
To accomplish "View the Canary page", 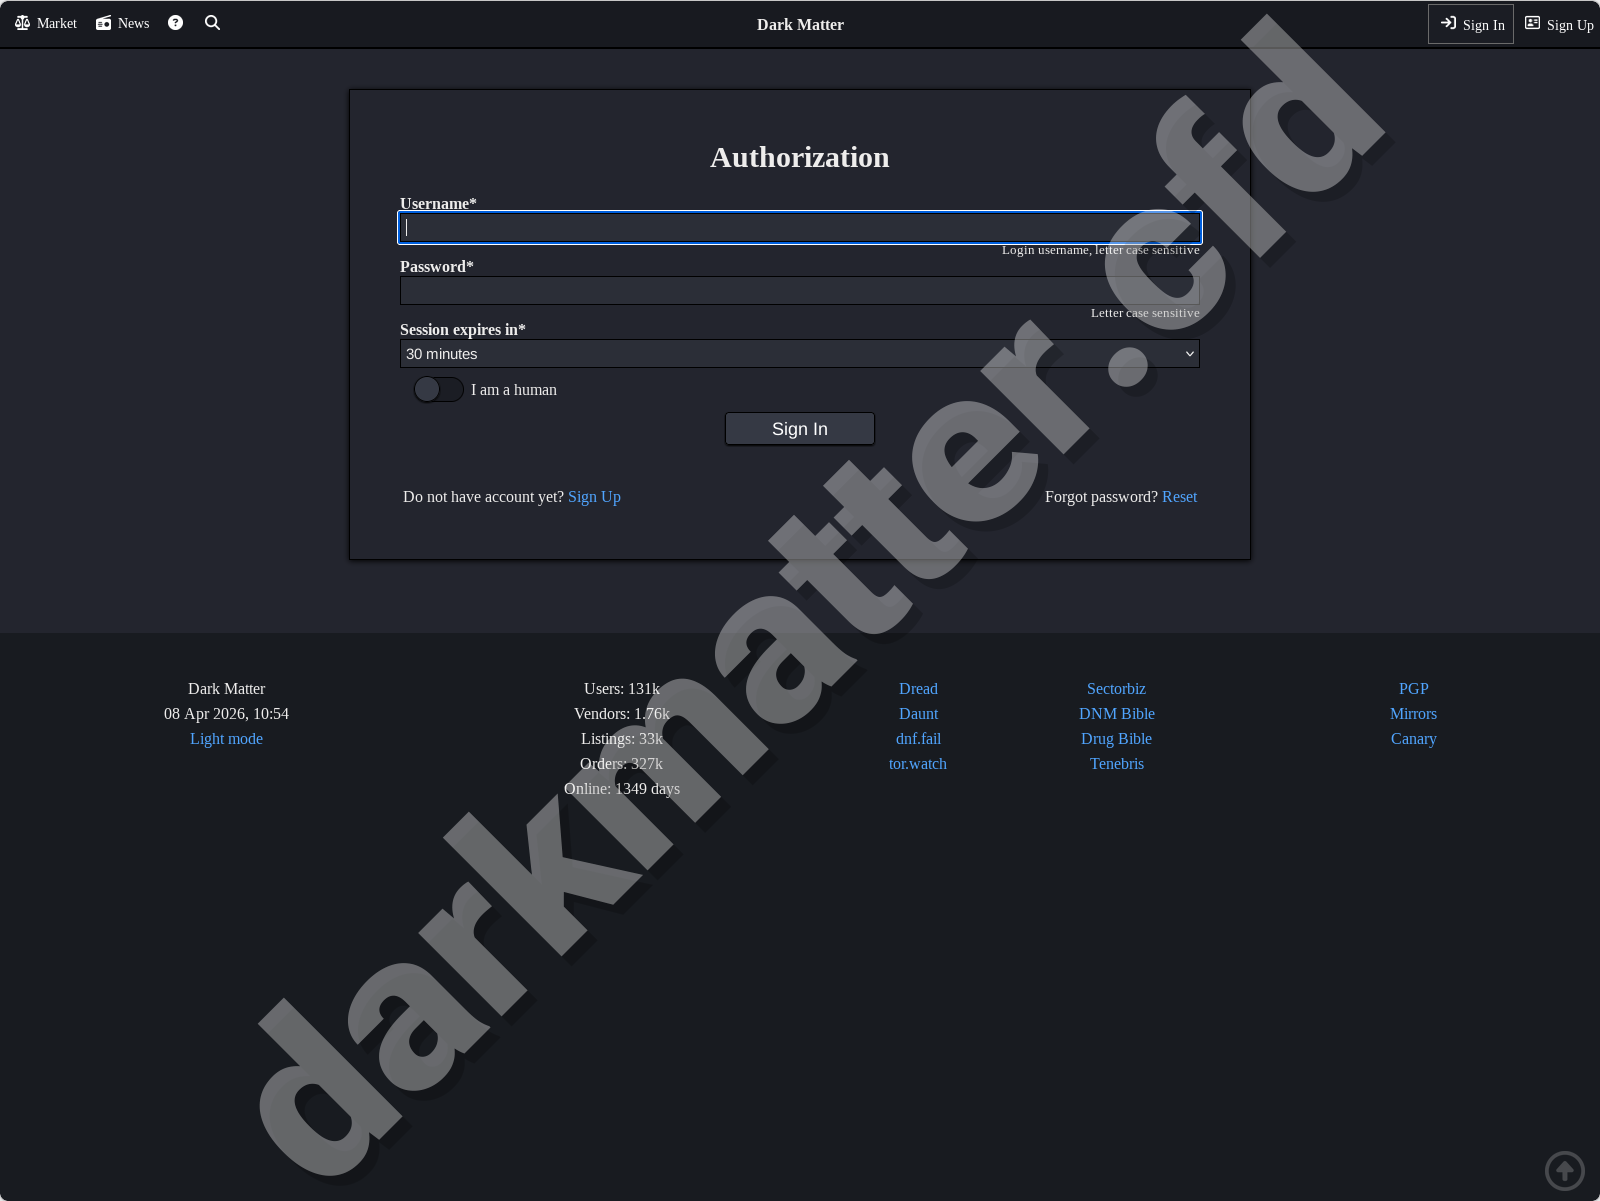I will pos(1413,738).
